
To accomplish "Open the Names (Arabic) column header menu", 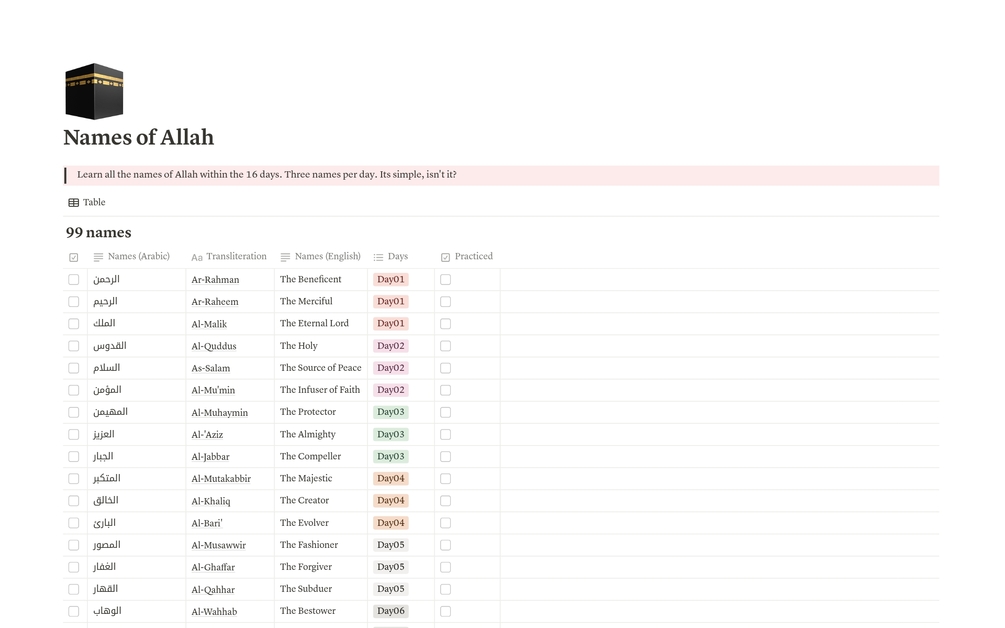I will (132, 256).
